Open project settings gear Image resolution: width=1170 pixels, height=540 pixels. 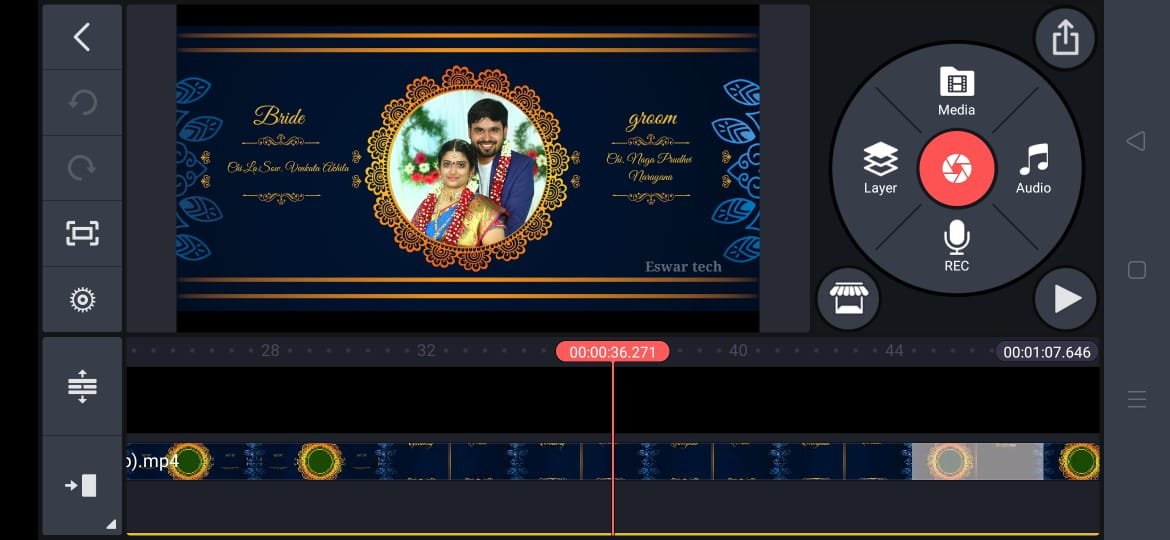click(x=82, y=299)
